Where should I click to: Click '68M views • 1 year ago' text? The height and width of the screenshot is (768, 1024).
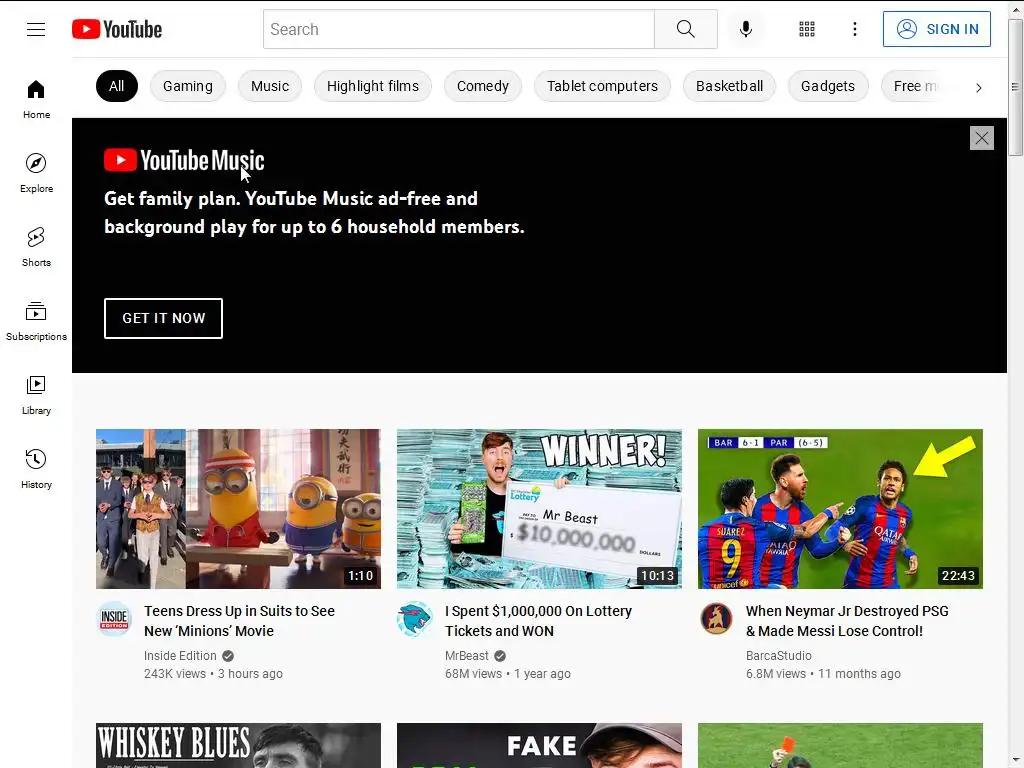point(507,674)
